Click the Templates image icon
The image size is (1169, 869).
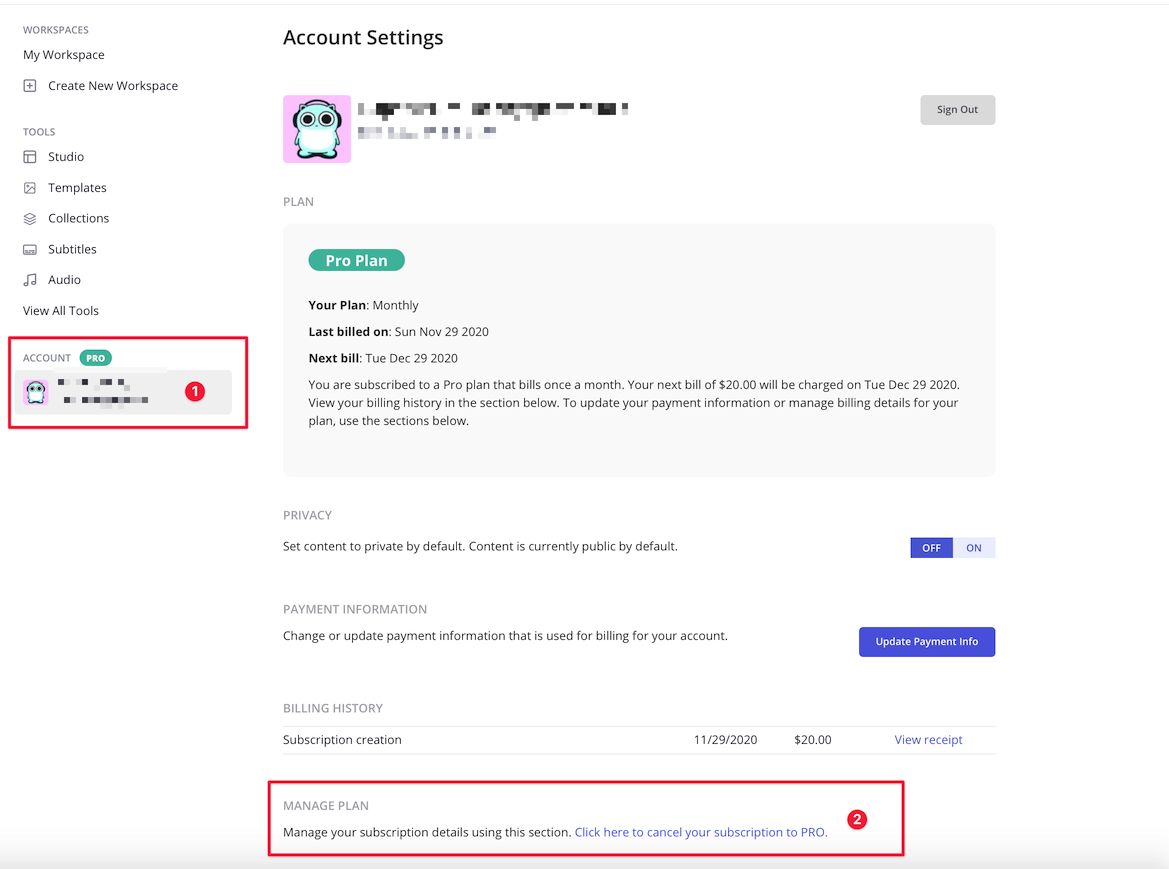point(30,188)
